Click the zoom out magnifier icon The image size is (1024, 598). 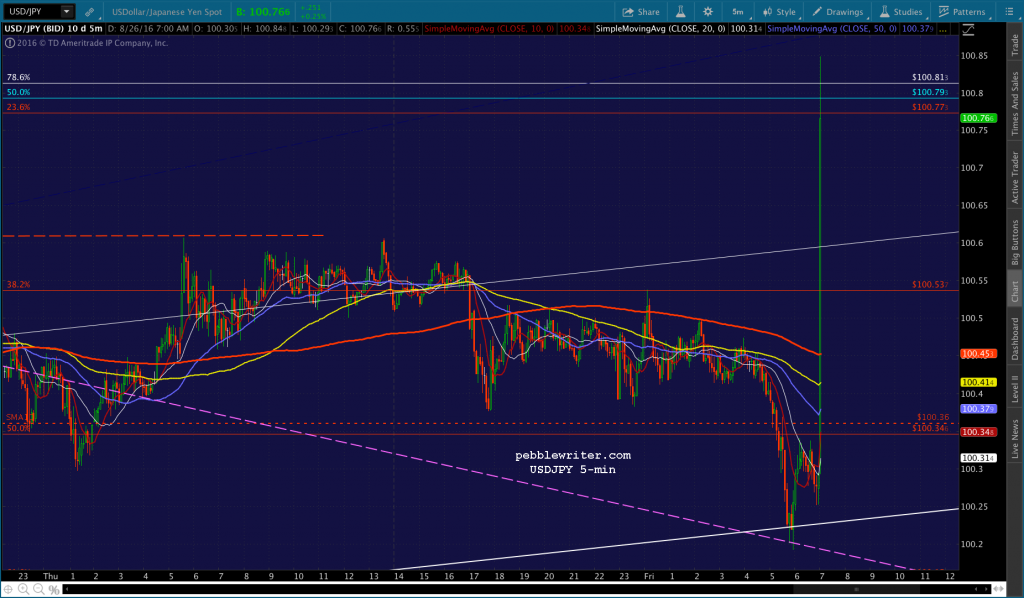click(39, 590)
